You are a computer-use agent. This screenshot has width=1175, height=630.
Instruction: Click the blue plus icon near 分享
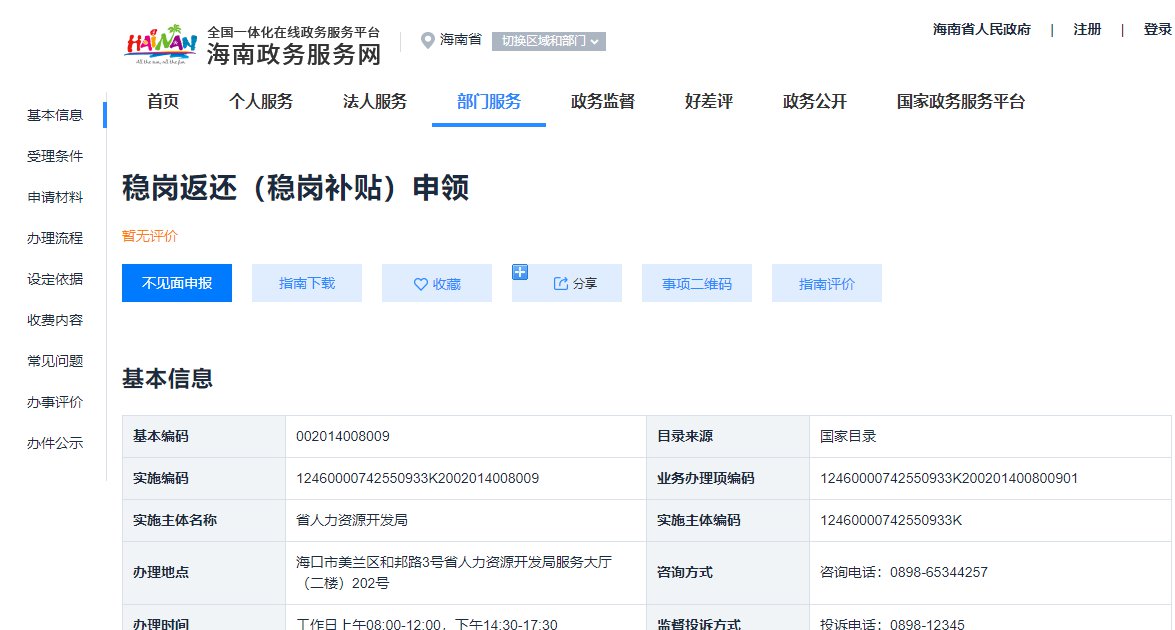click(x=519, y=271)
